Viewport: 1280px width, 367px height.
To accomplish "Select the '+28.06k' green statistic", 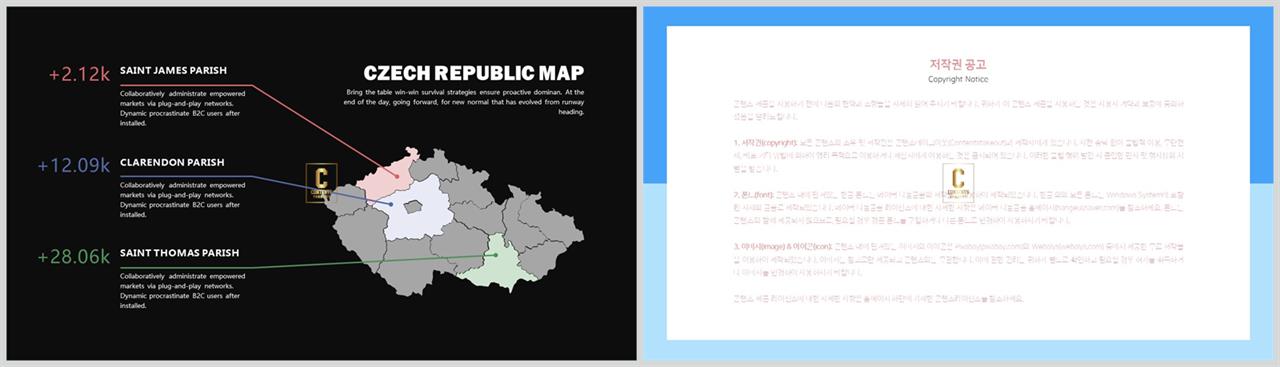I will pyautogui.click(x=73, y=257).
